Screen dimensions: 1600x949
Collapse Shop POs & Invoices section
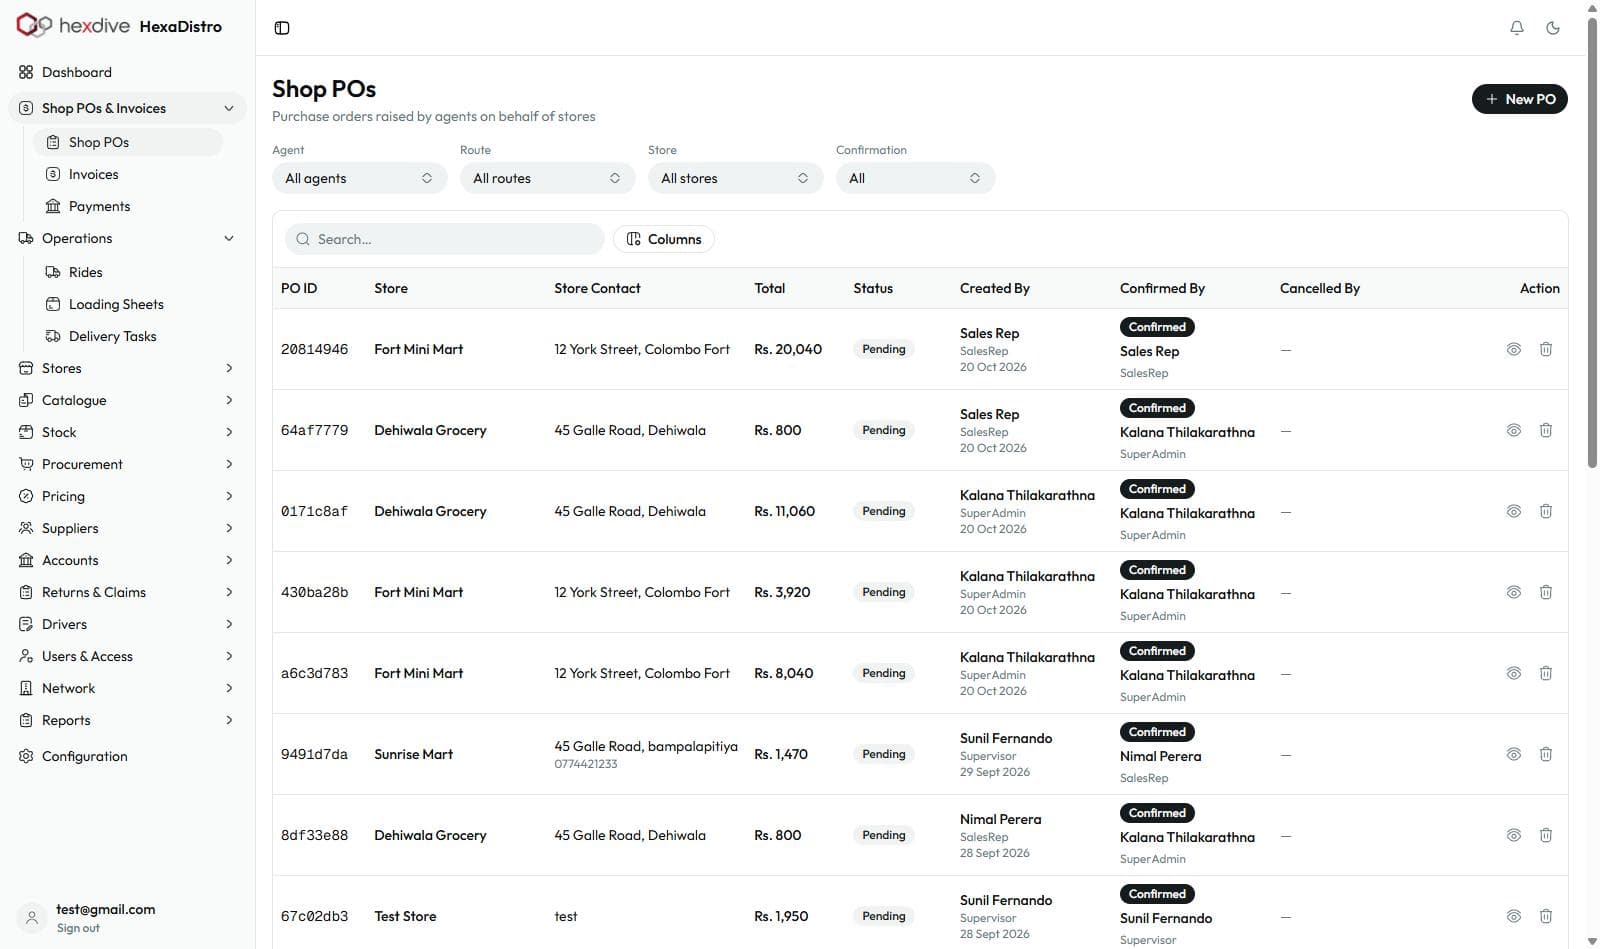[x=128, y=108]
